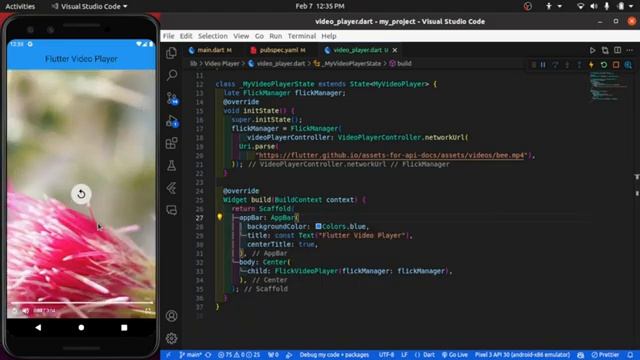This screenshot has height=360, width=640.
Task: Click the green hot restart debug button
Action: coord(604,64)
